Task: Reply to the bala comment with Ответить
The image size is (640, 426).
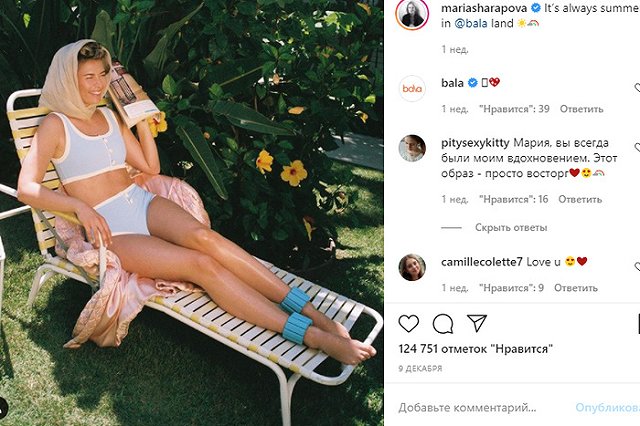Action: click(x=581, y=109)
